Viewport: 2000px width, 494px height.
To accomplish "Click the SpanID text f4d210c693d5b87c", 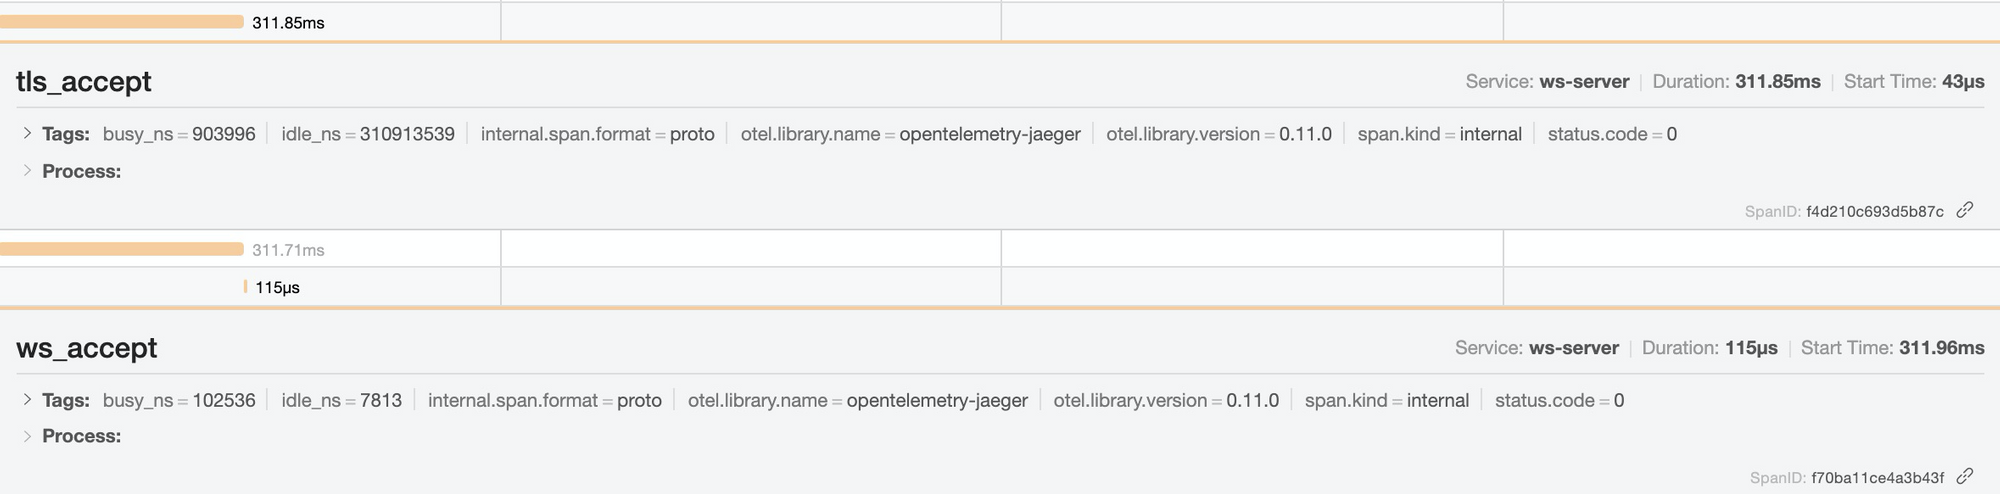I will pyautogui.click(x=1875, y=212).
